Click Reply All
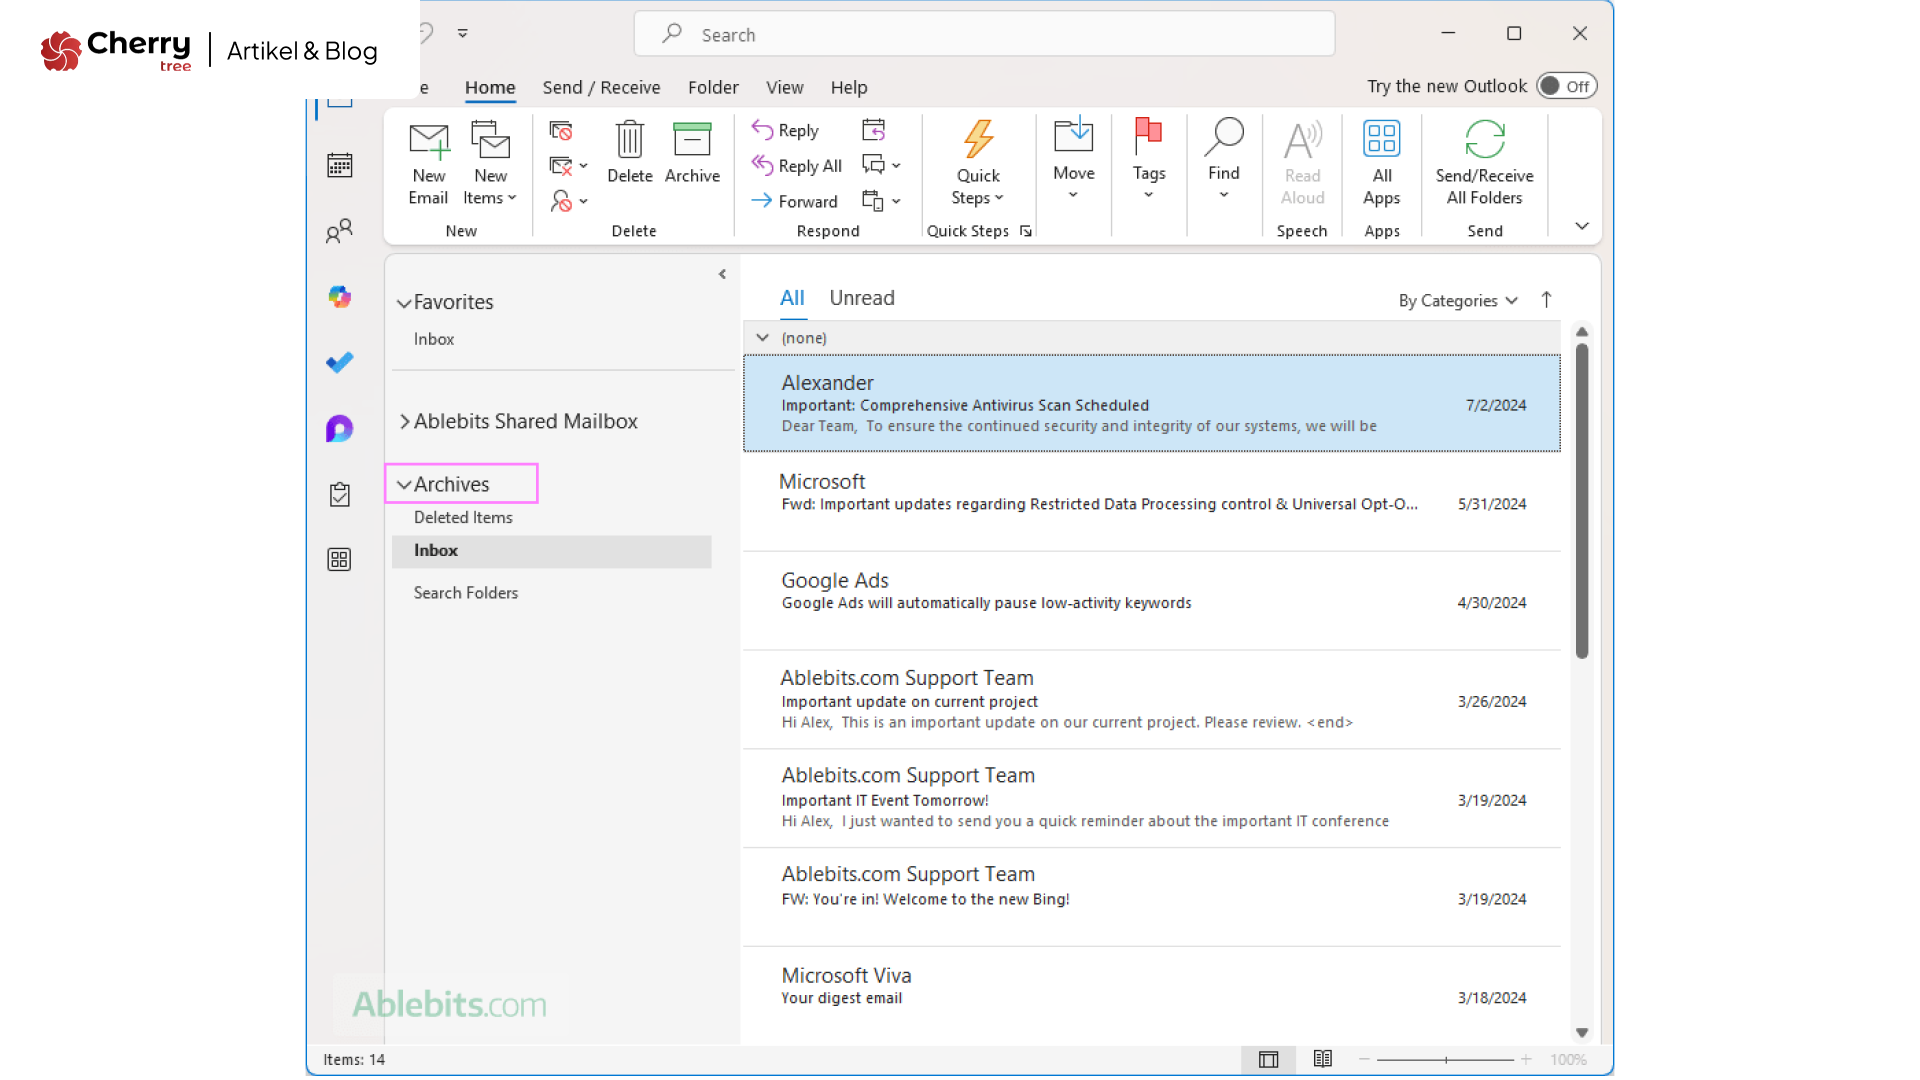 click(796, 166)
